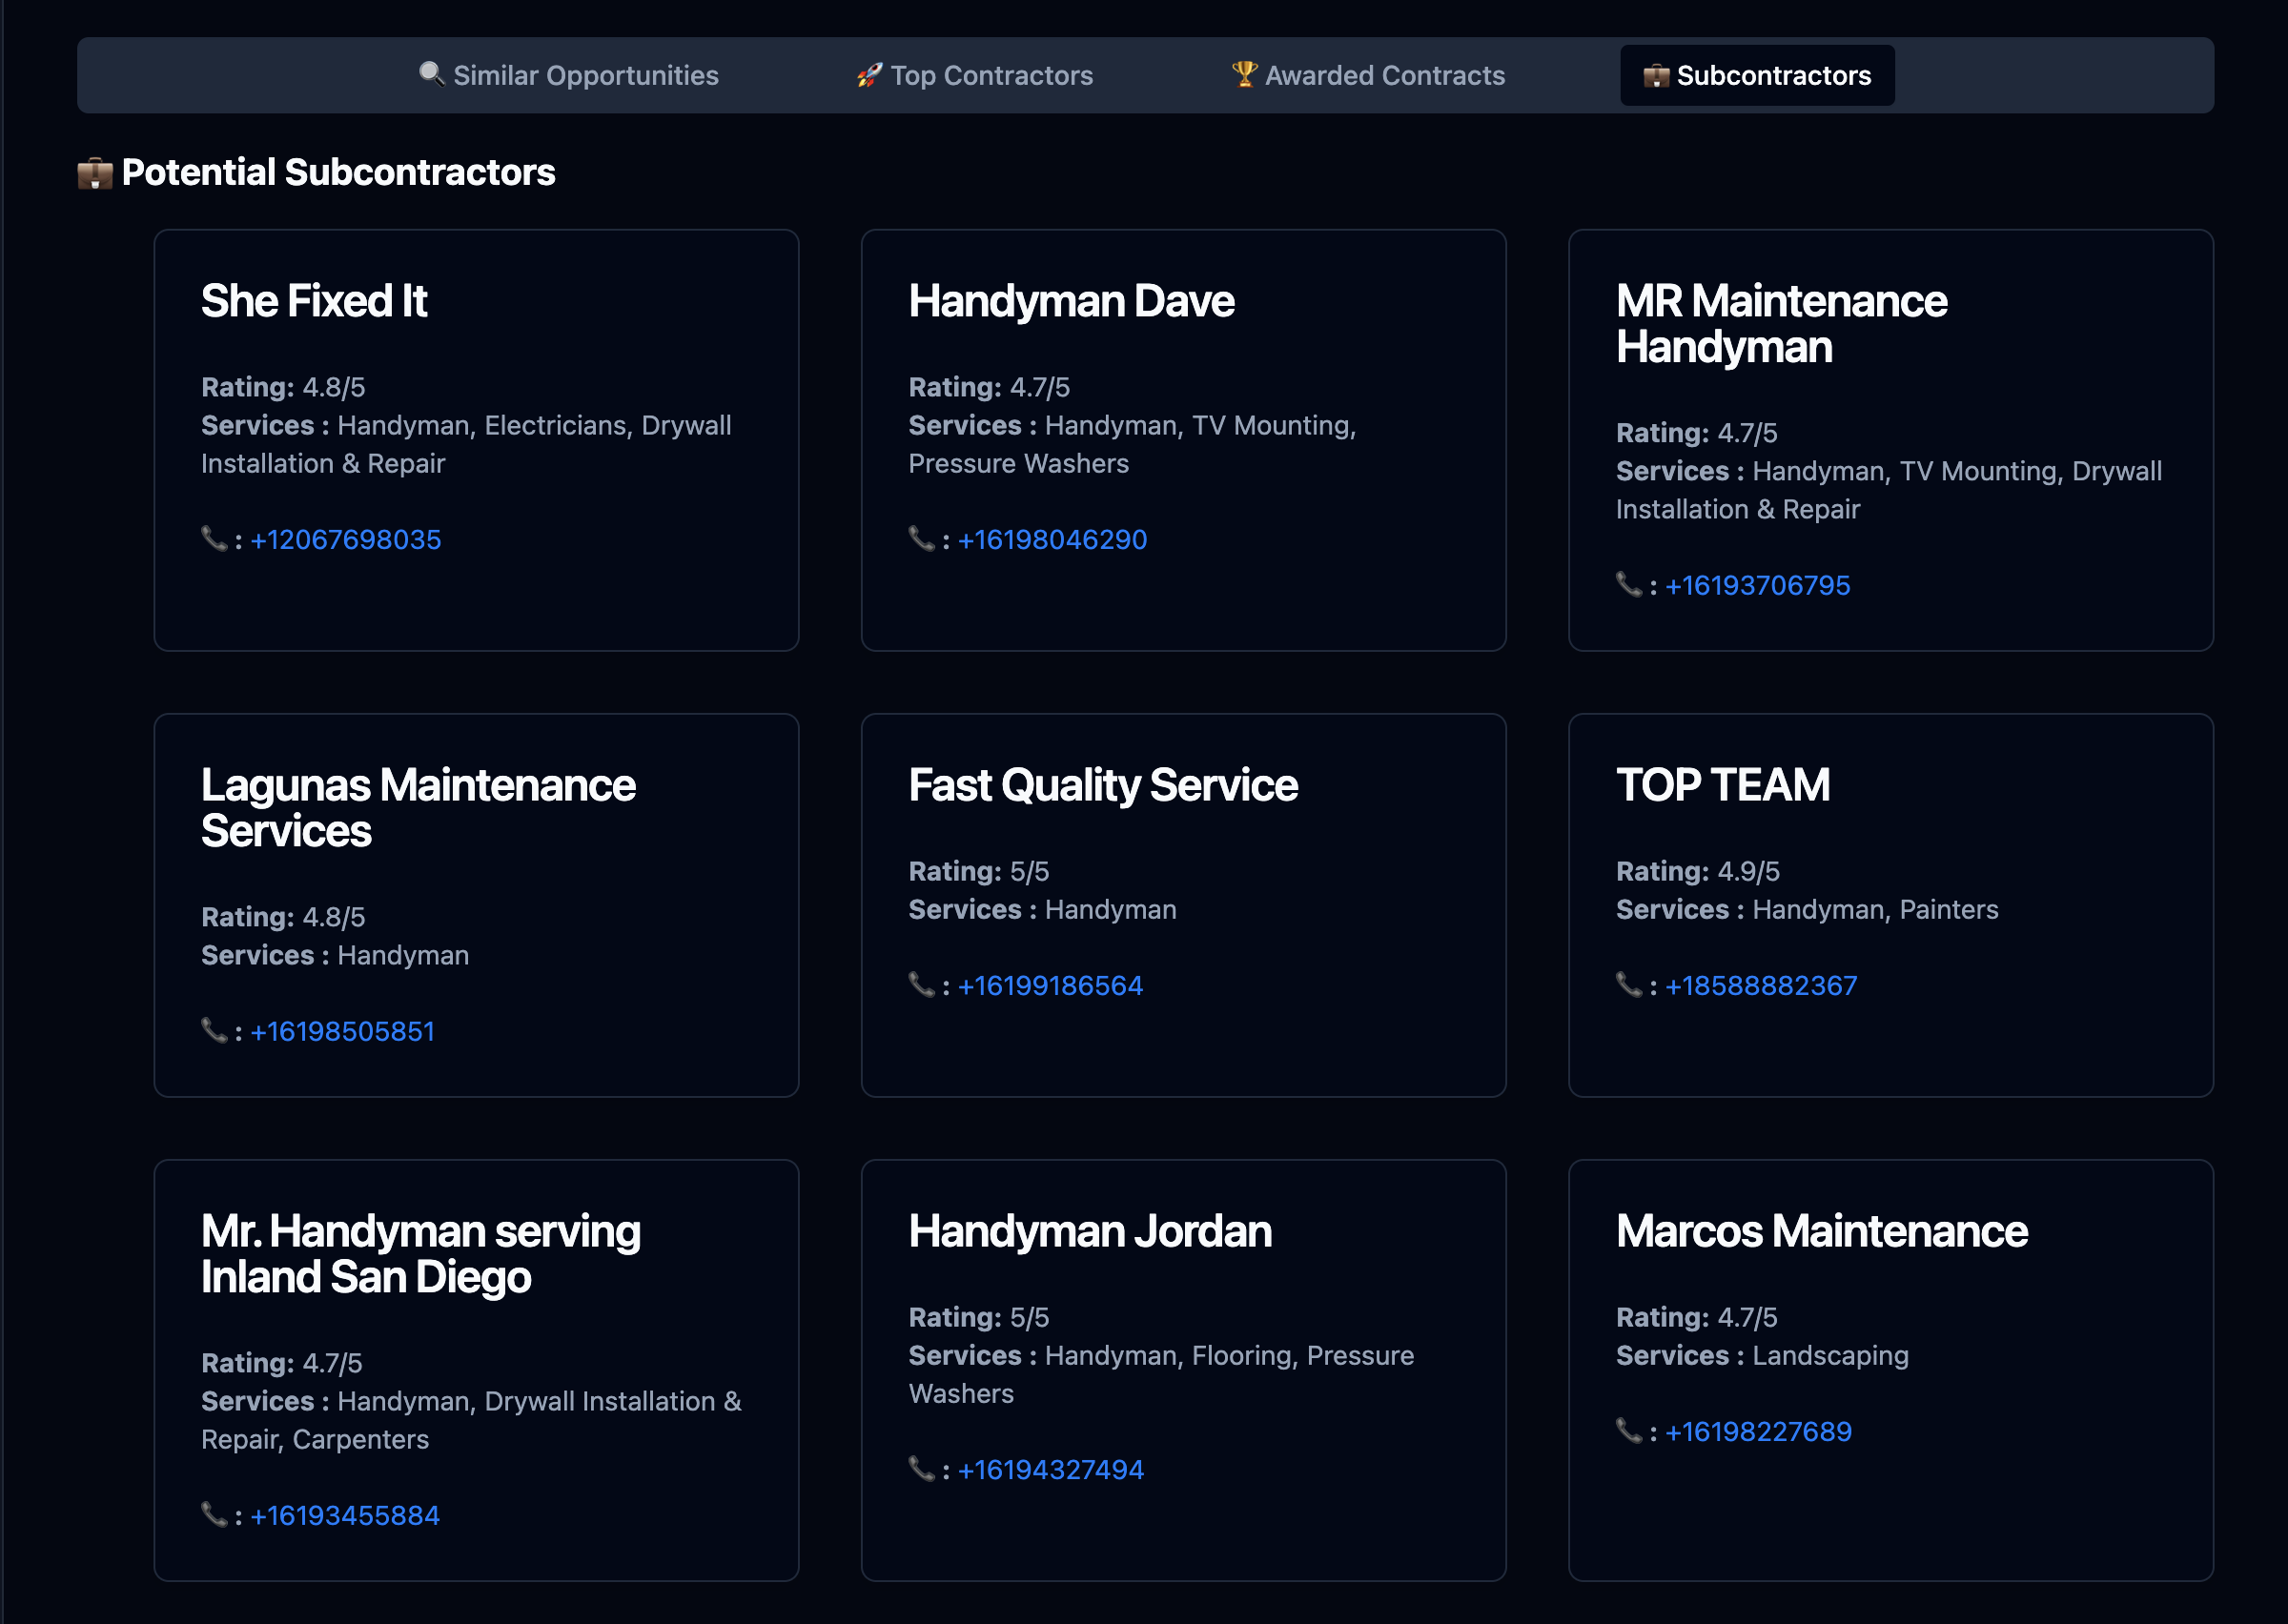
Task: Click Mr. Handyman serving Inland San Diego title
Action: [420, 1254]
